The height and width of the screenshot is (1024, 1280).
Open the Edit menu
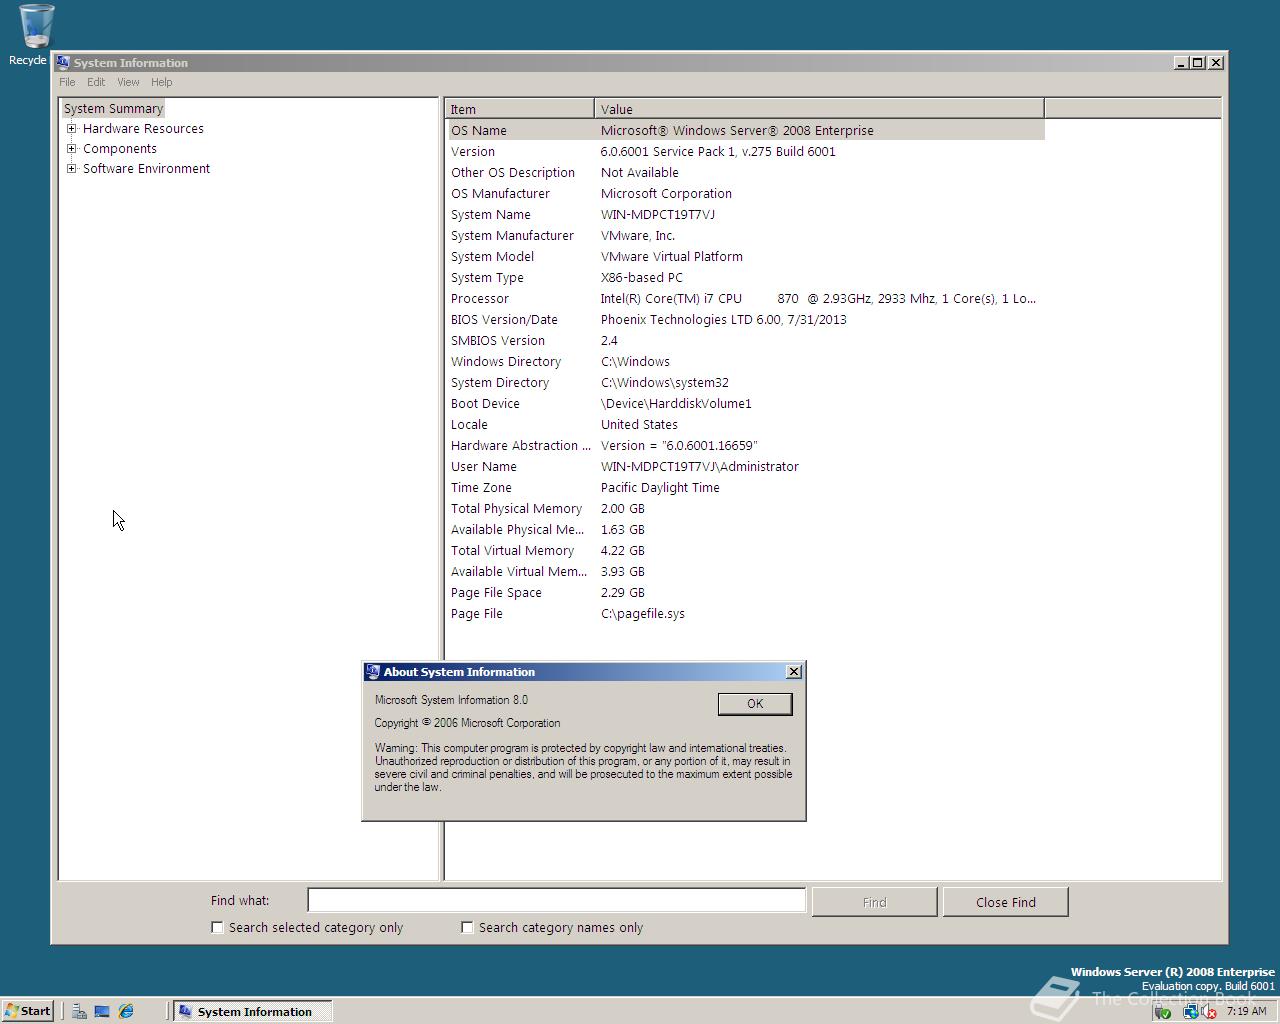coord(96,82)
